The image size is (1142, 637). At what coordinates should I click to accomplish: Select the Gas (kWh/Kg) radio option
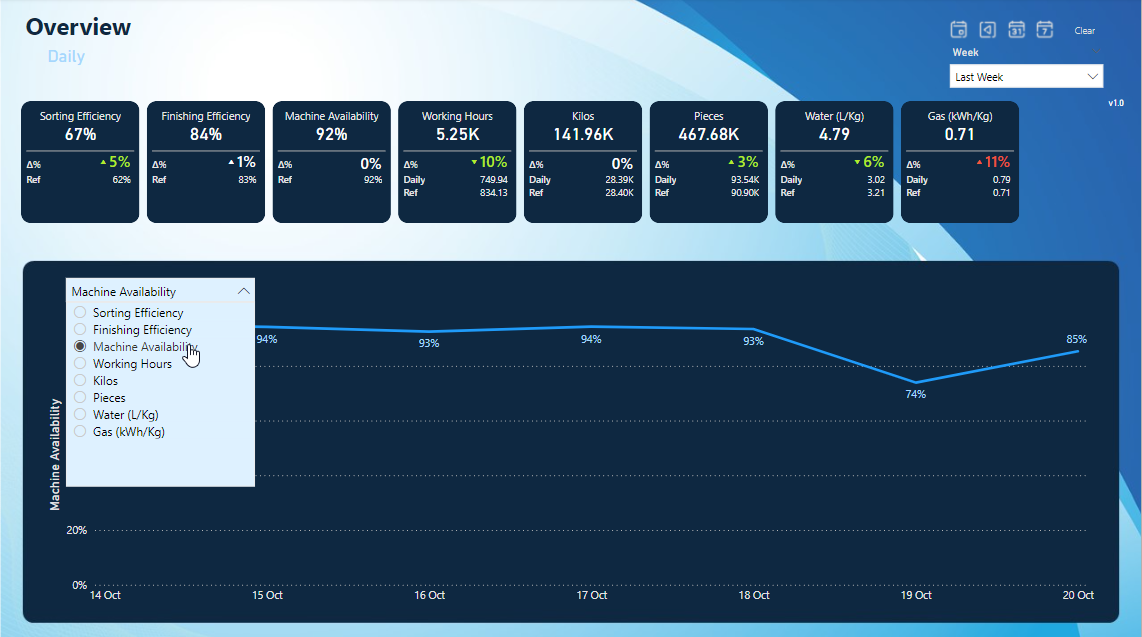pyautogui.click(x=80, y=432)
